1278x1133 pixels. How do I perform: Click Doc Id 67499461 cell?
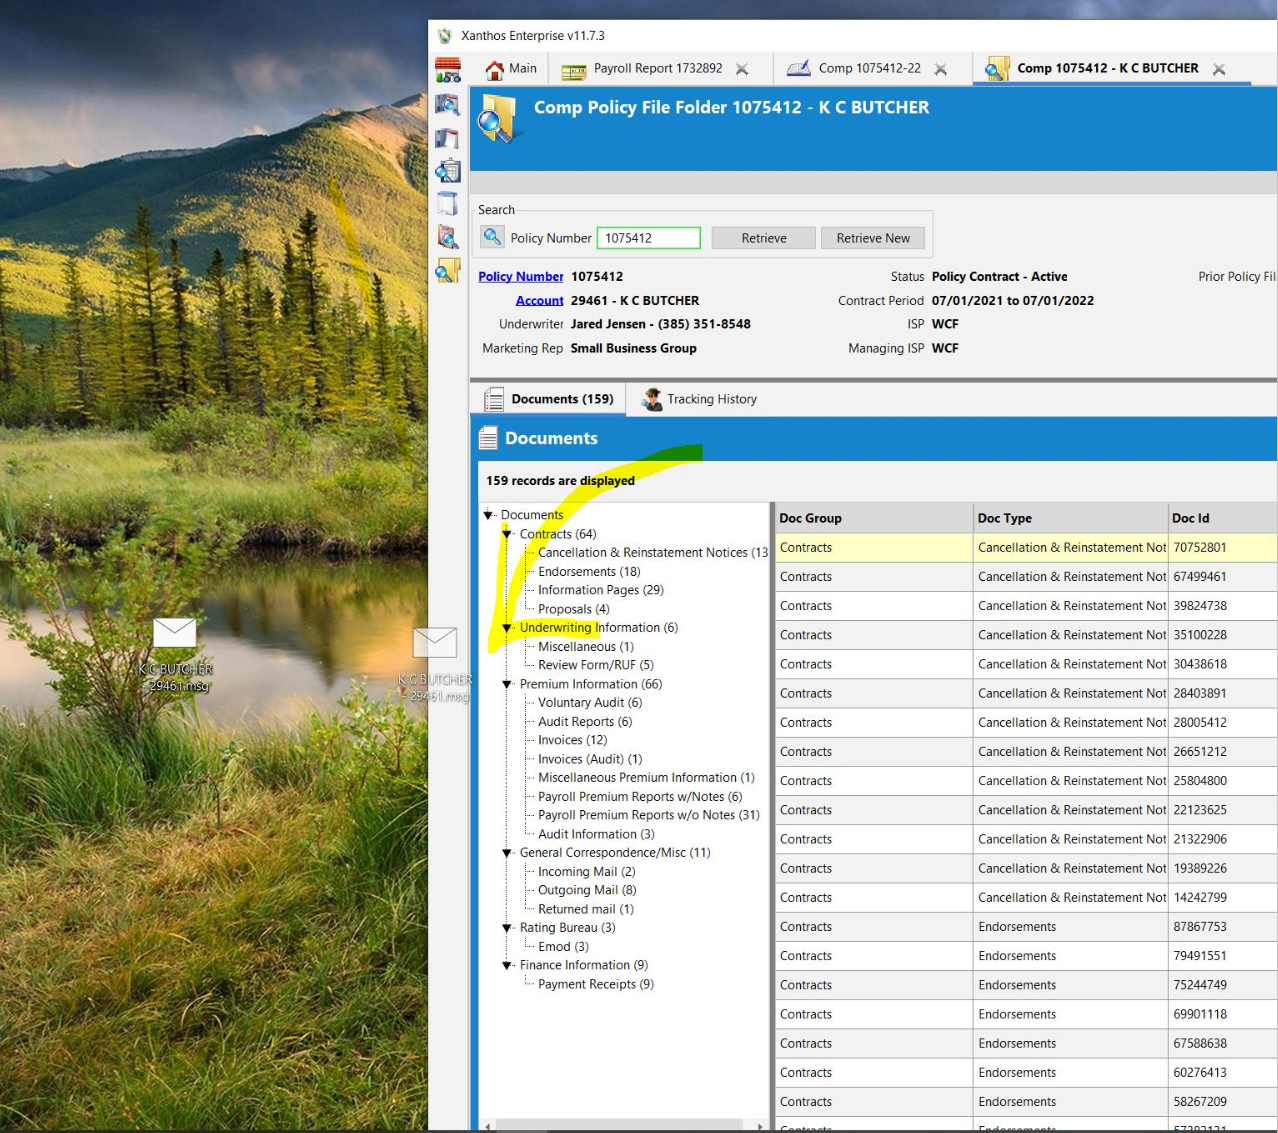1222,577
